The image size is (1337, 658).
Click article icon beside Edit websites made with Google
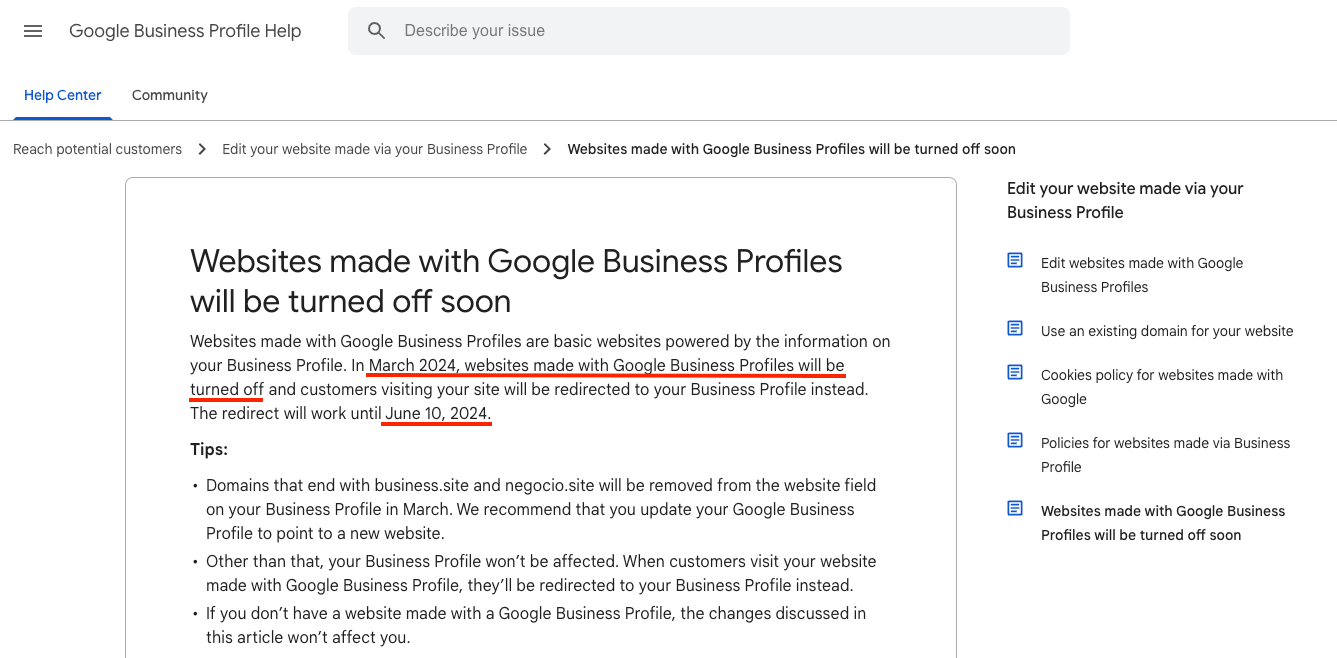tap(1015, 261)
